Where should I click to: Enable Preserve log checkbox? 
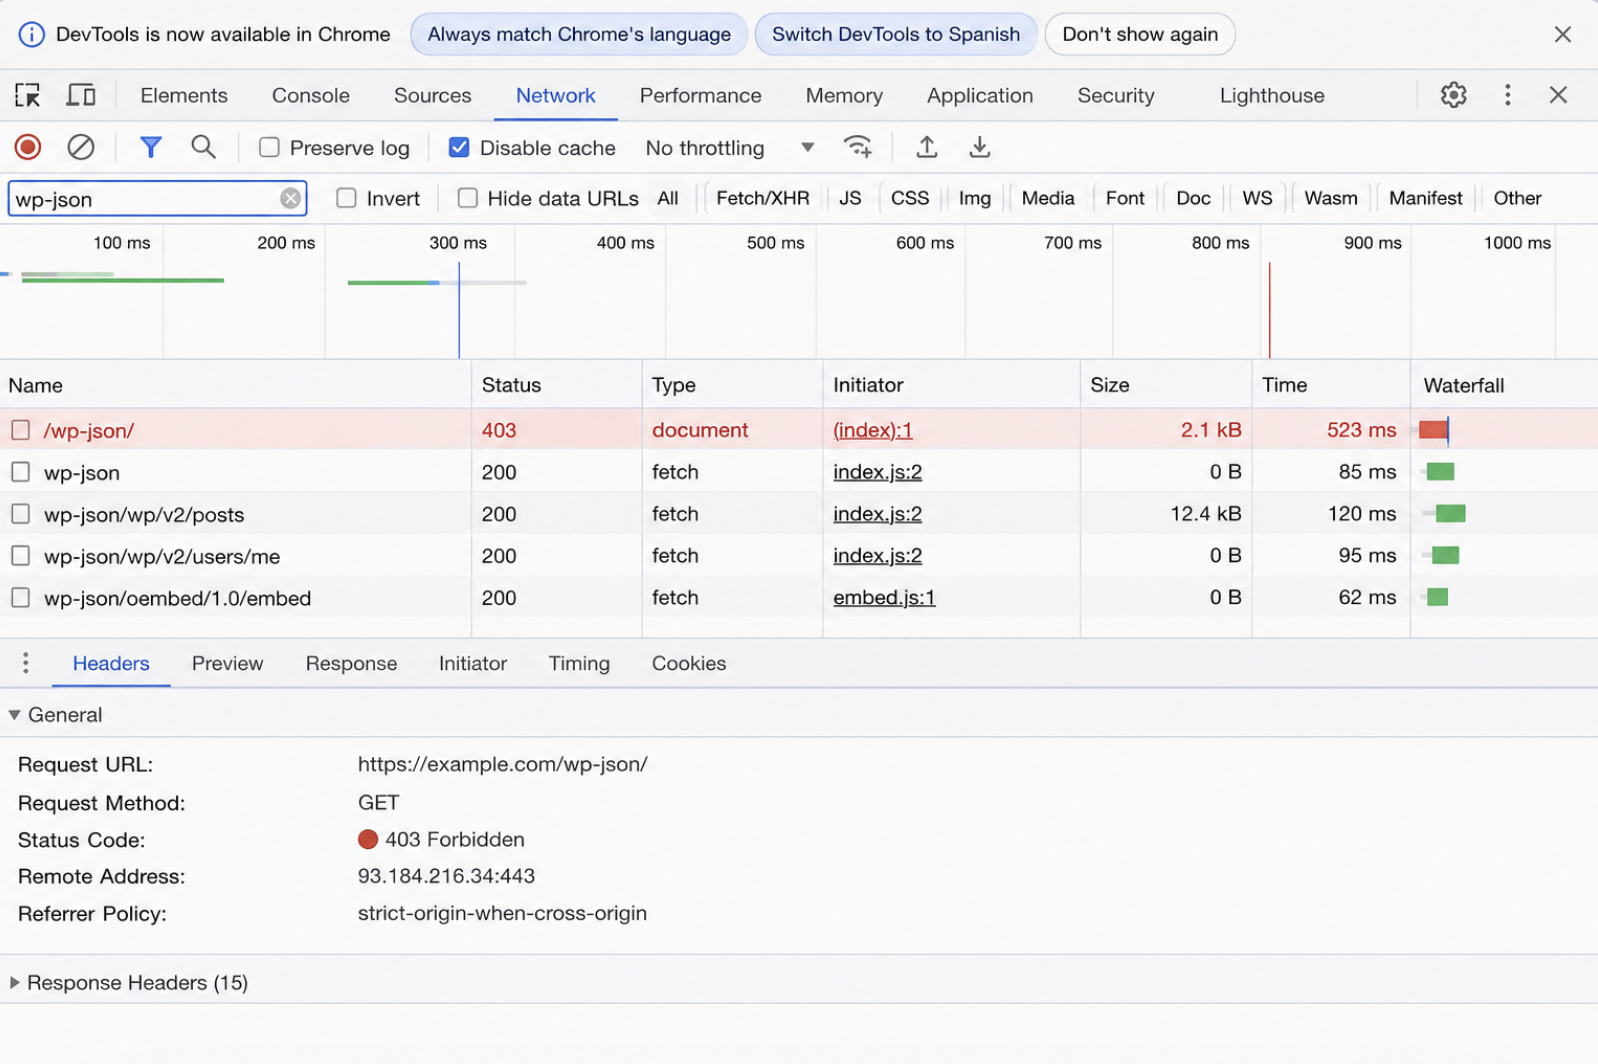click(x=269, y=147)
